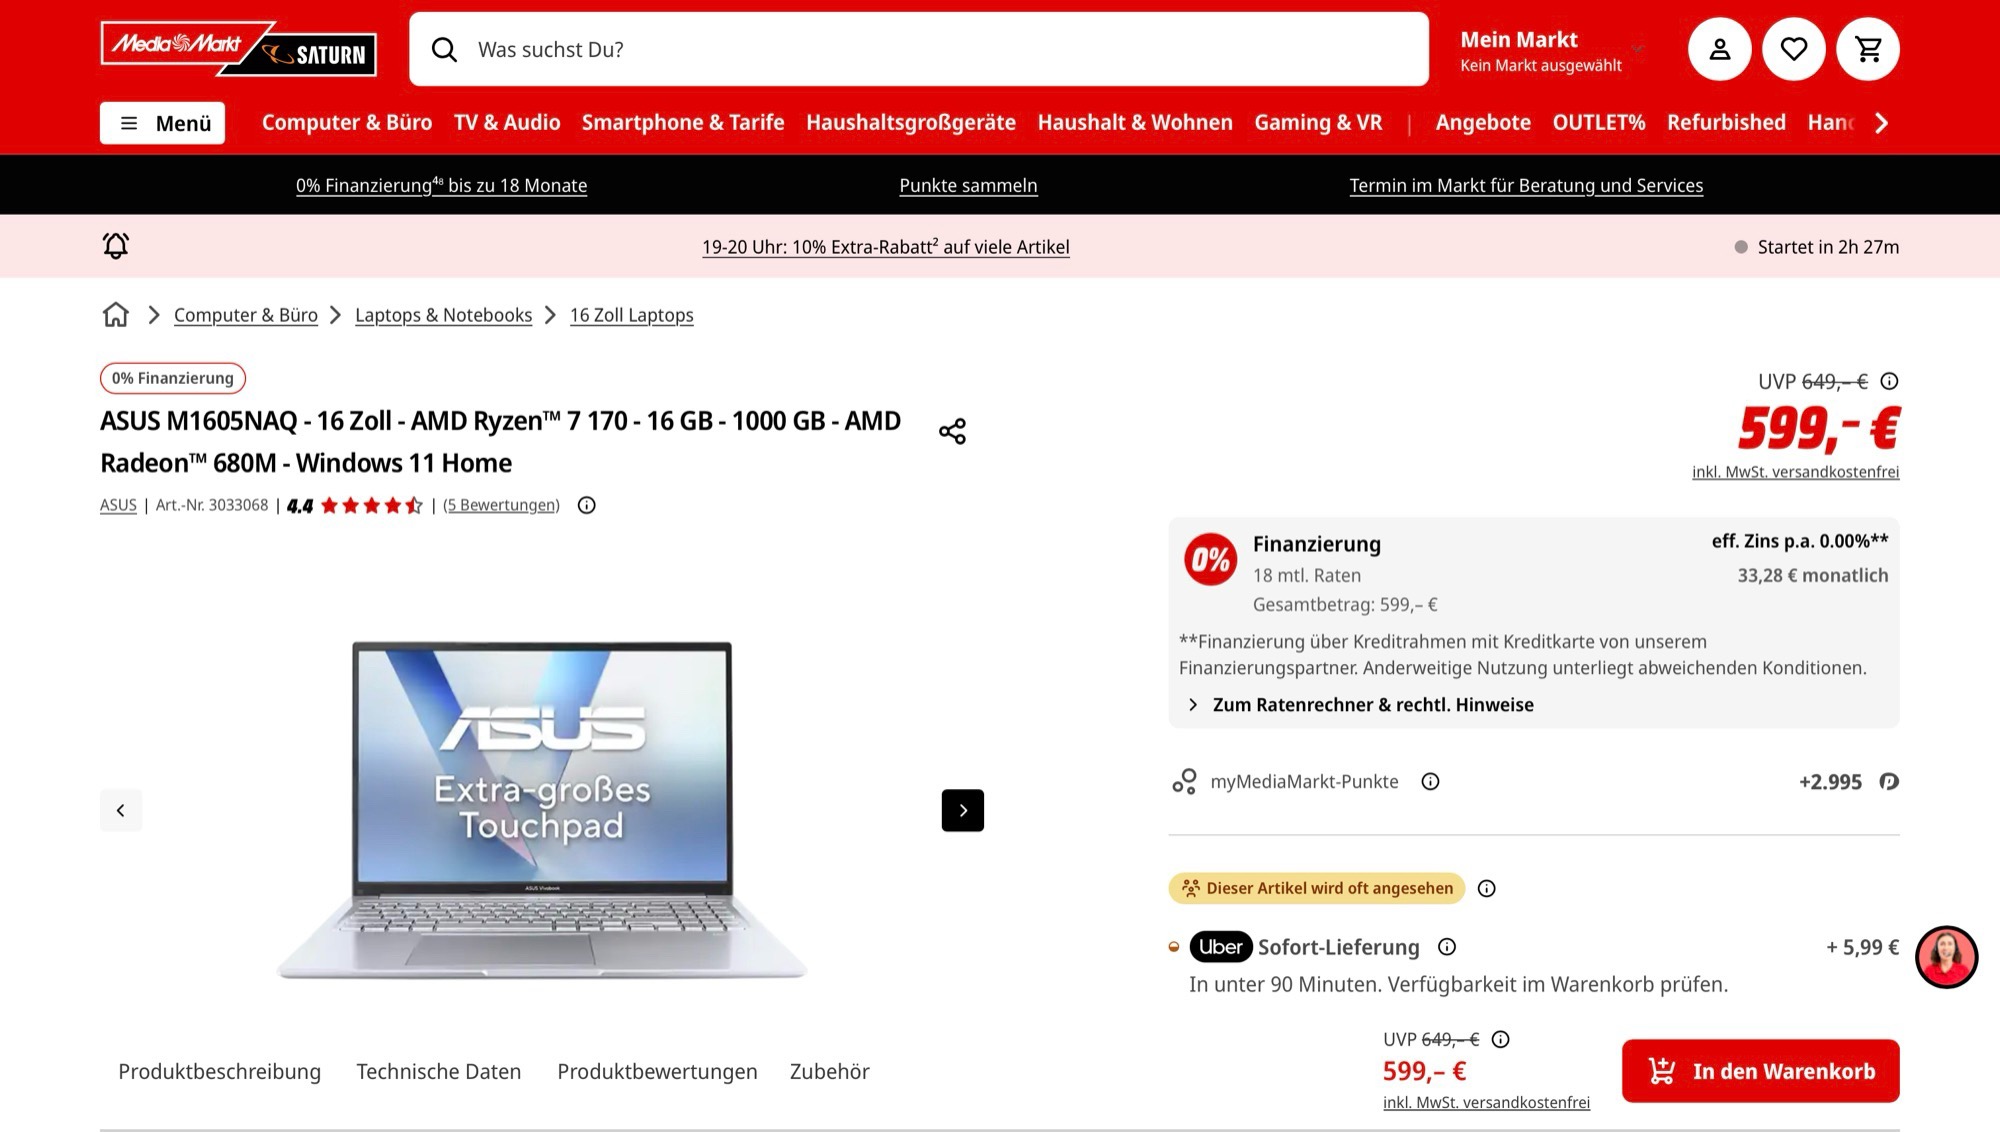The width and height of the screenshot is (2000, 1132).
Task: Show info for 'Dieser Artikel wird oft angesehen'
Action: tap(1487, 888)
